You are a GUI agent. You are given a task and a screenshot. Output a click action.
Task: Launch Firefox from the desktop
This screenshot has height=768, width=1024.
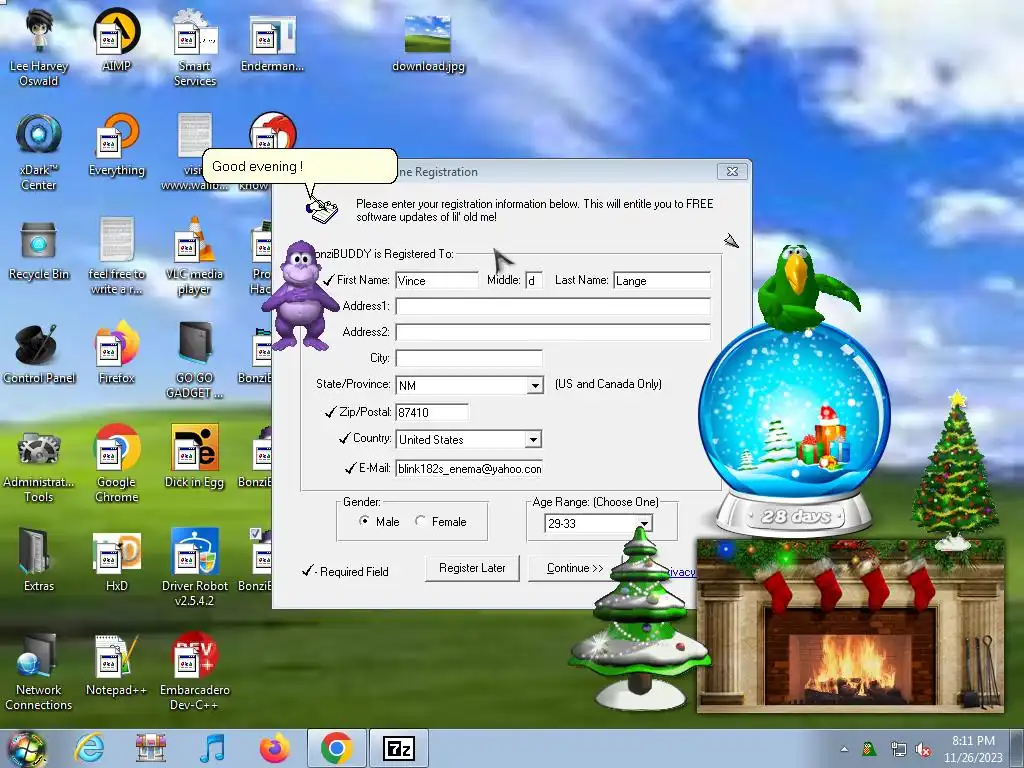click(116, 353)
